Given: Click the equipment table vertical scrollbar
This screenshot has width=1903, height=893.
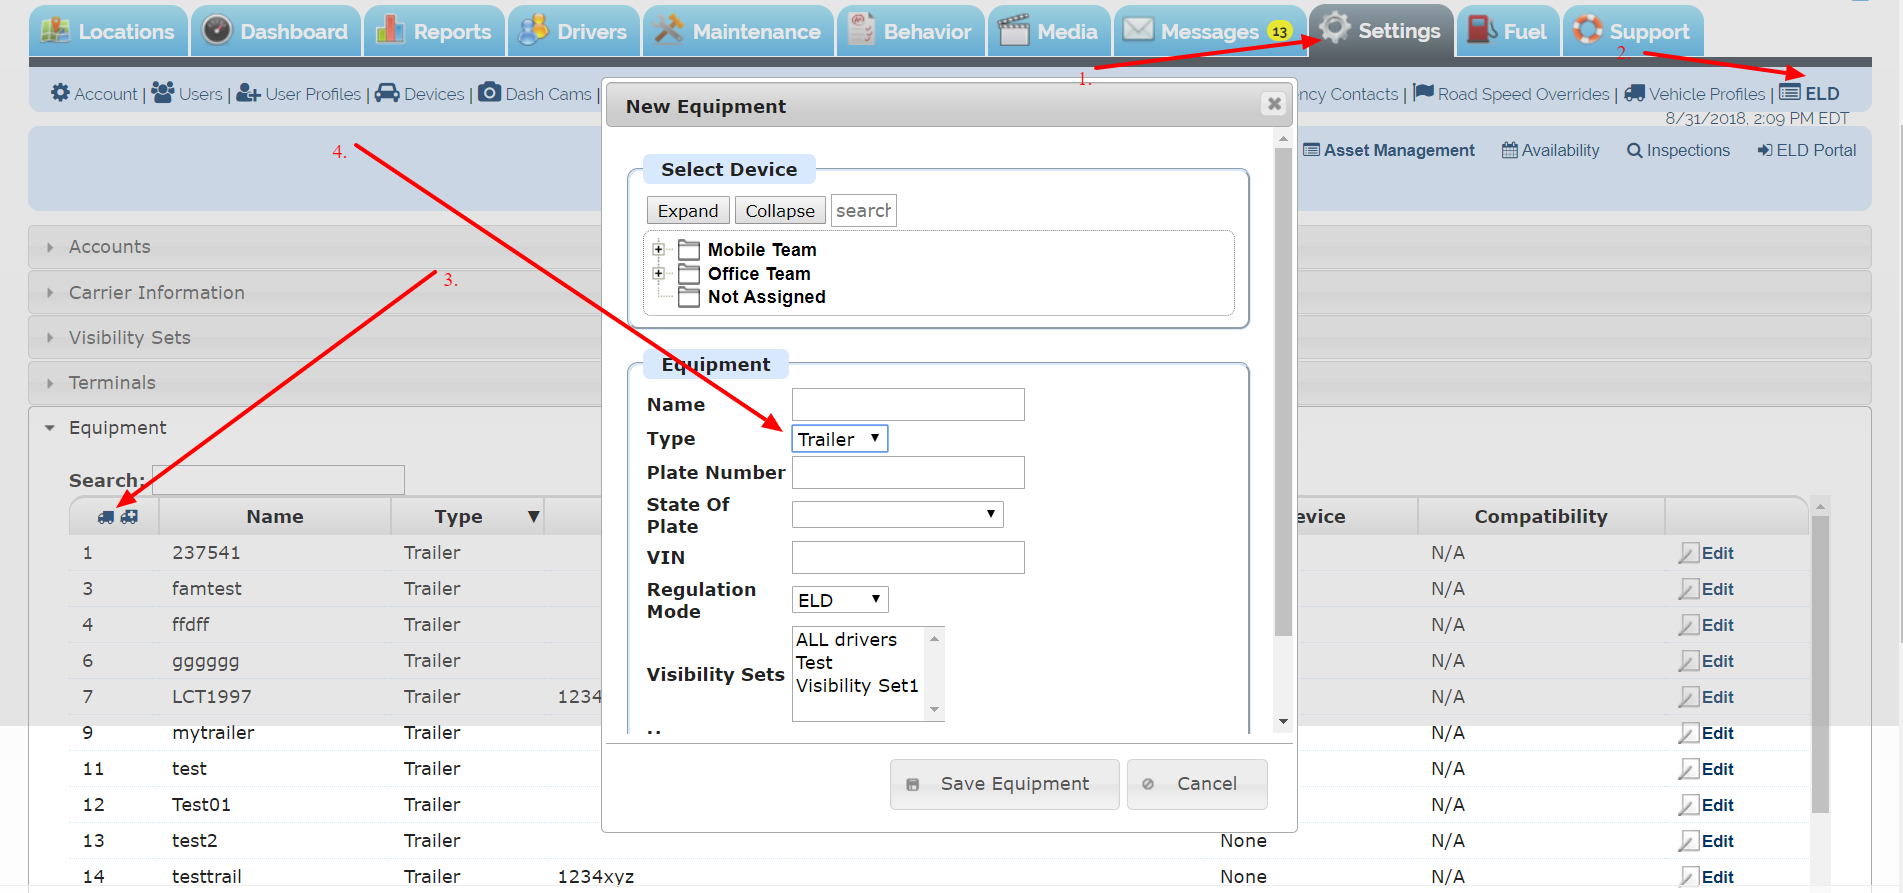Looking at the screenshot, I should tap(1820, 665).
